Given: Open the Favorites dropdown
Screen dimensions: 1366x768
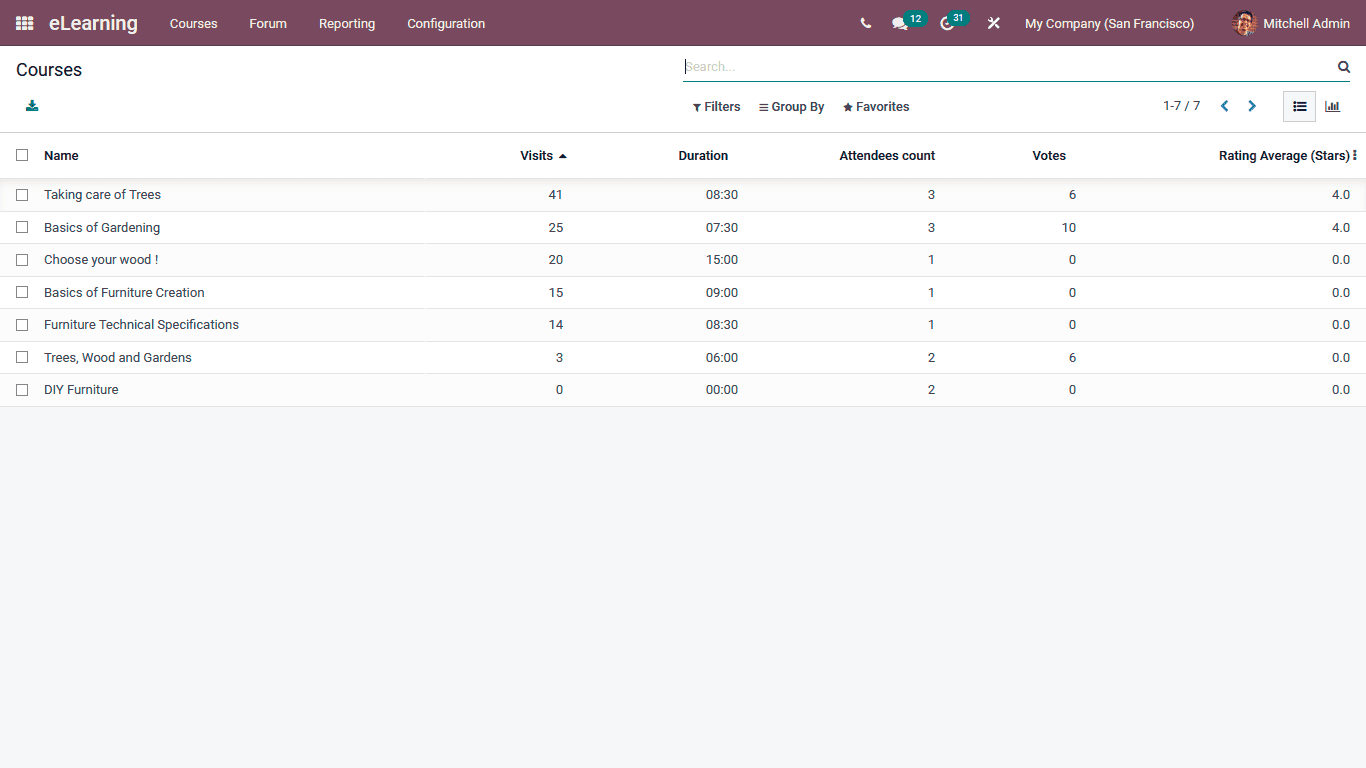Looking at the screenshot, I should (875, 106).
